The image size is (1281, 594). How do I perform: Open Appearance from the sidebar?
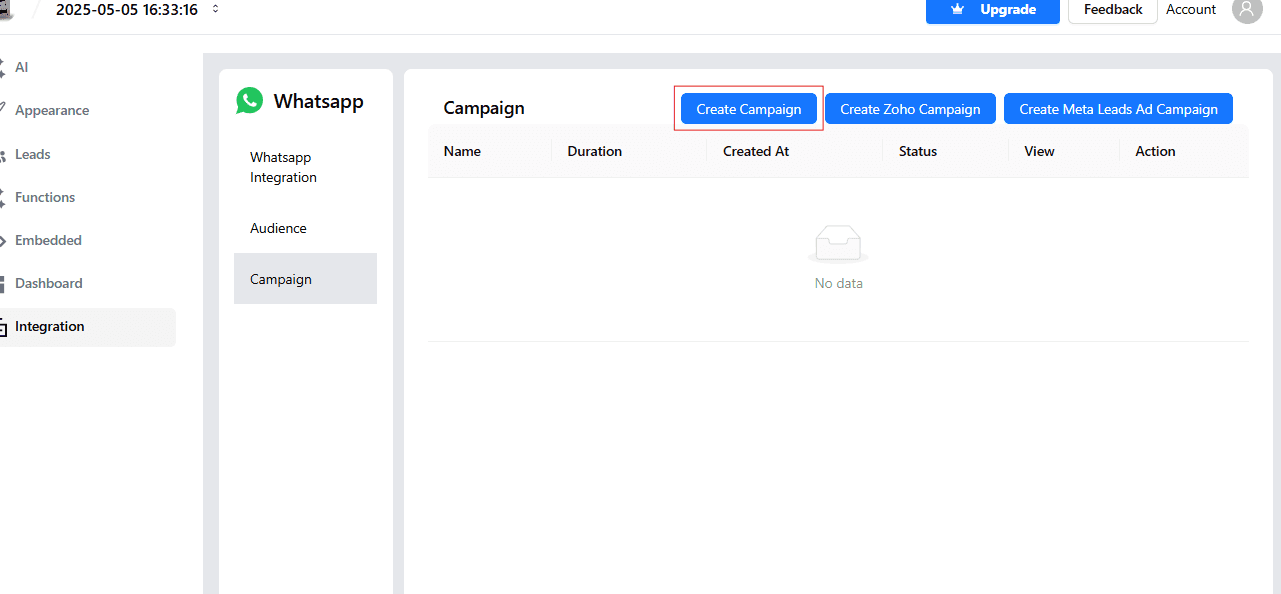pos(52,111)
